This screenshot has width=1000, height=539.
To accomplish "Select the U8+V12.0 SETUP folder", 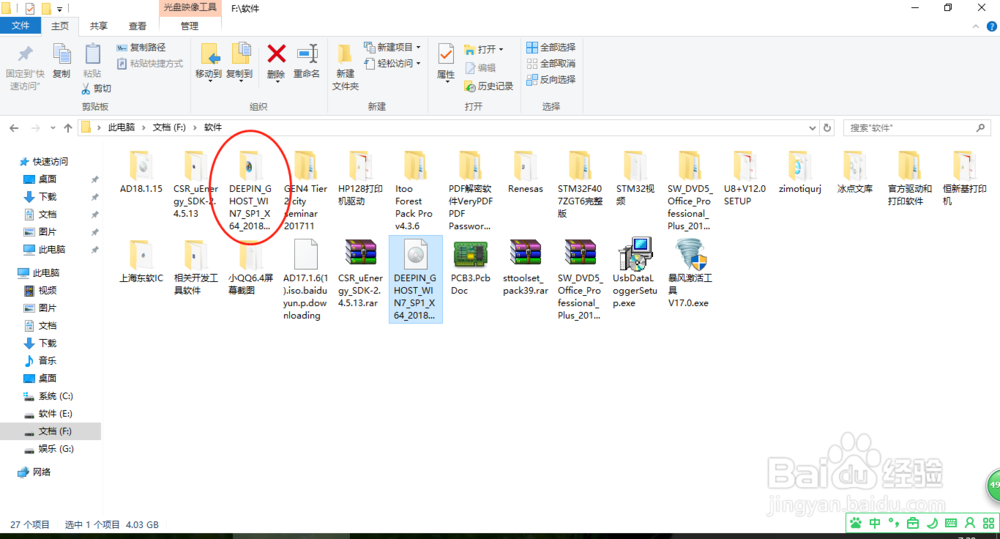I will (744, 178).
